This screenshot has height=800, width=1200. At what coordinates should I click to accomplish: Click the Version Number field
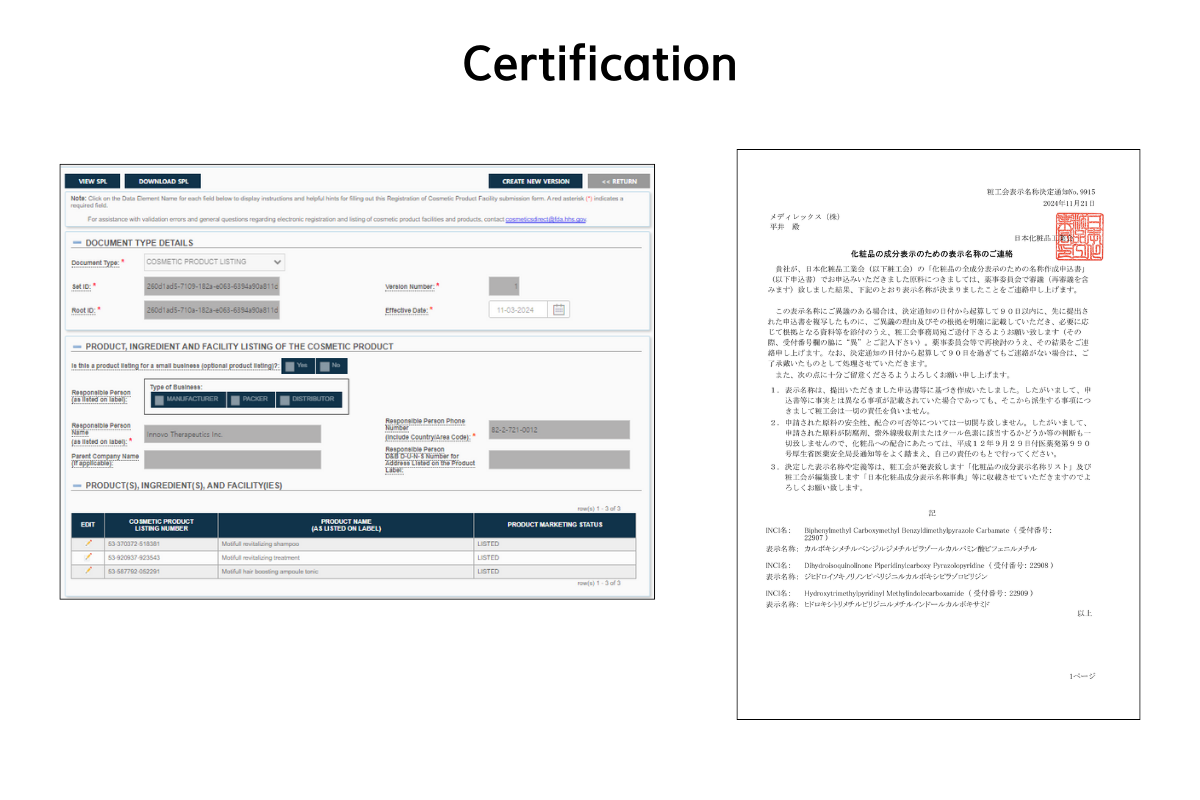tap(504, 286)
